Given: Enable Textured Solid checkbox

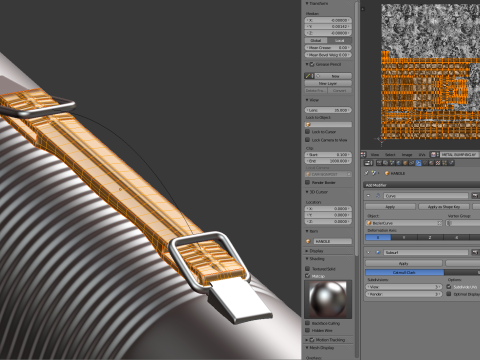Looking at the screenshot, I should 308,268.
